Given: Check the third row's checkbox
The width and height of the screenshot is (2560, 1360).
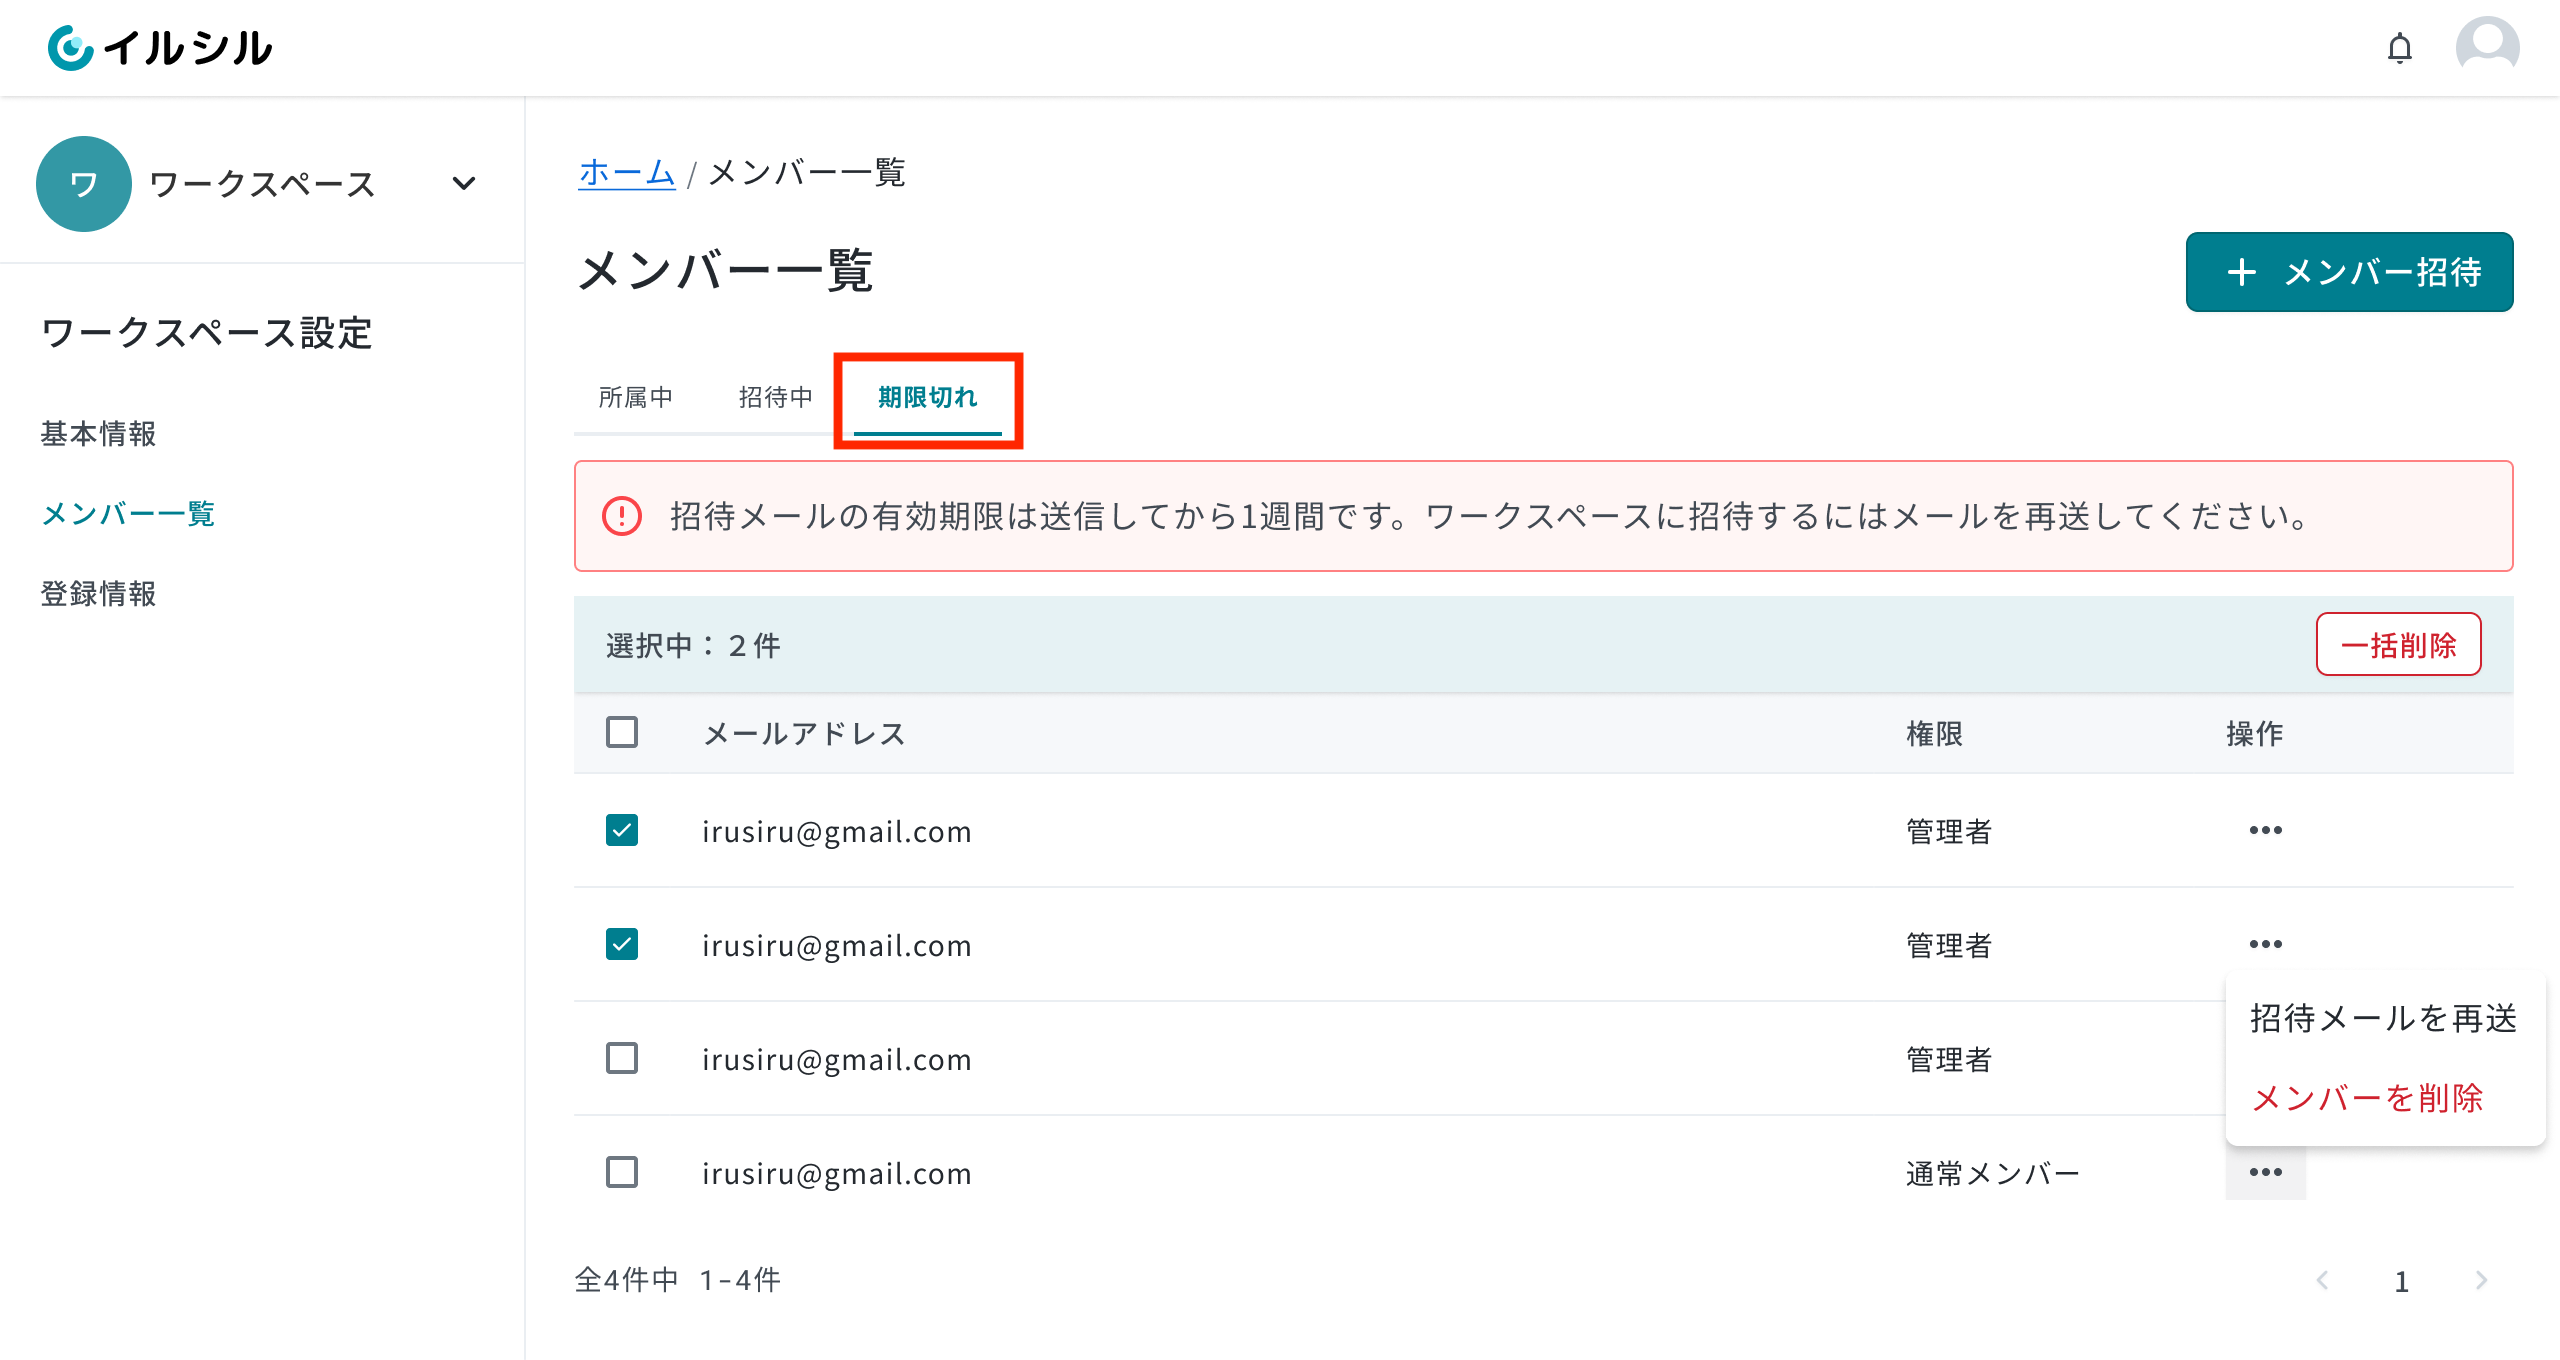Looking at the screenshot, I should (622, 1058).
